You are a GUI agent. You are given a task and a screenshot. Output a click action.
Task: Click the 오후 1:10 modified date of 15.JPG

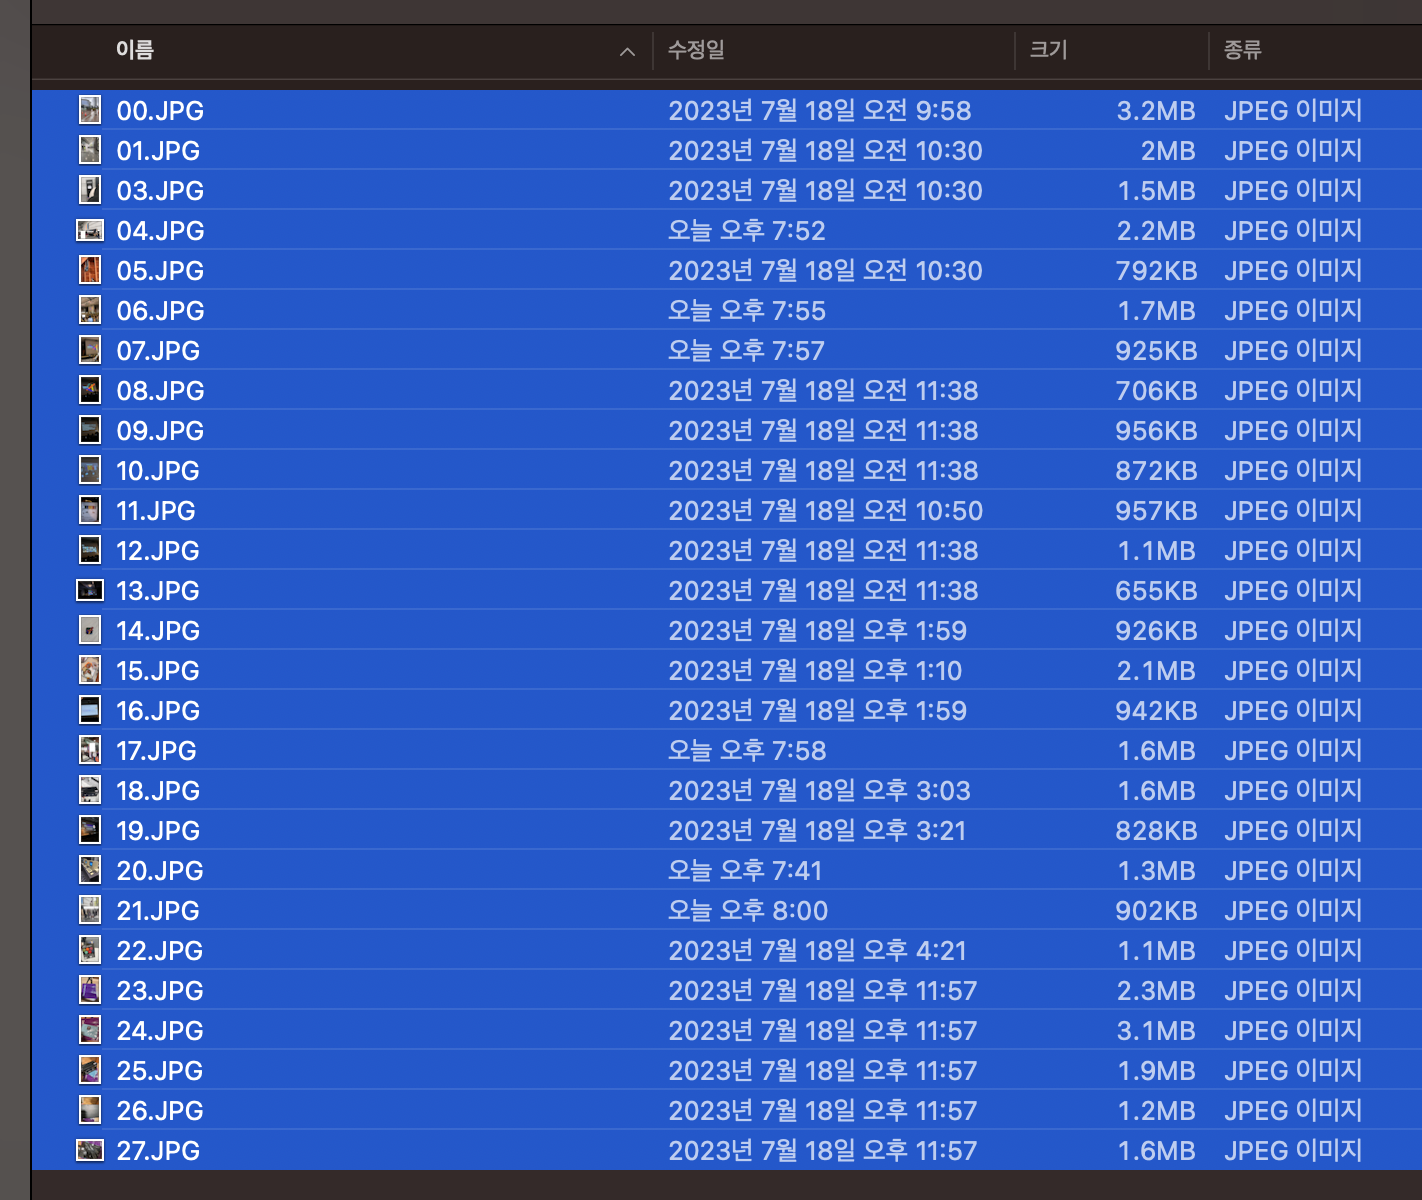click(x=816, y=671)
